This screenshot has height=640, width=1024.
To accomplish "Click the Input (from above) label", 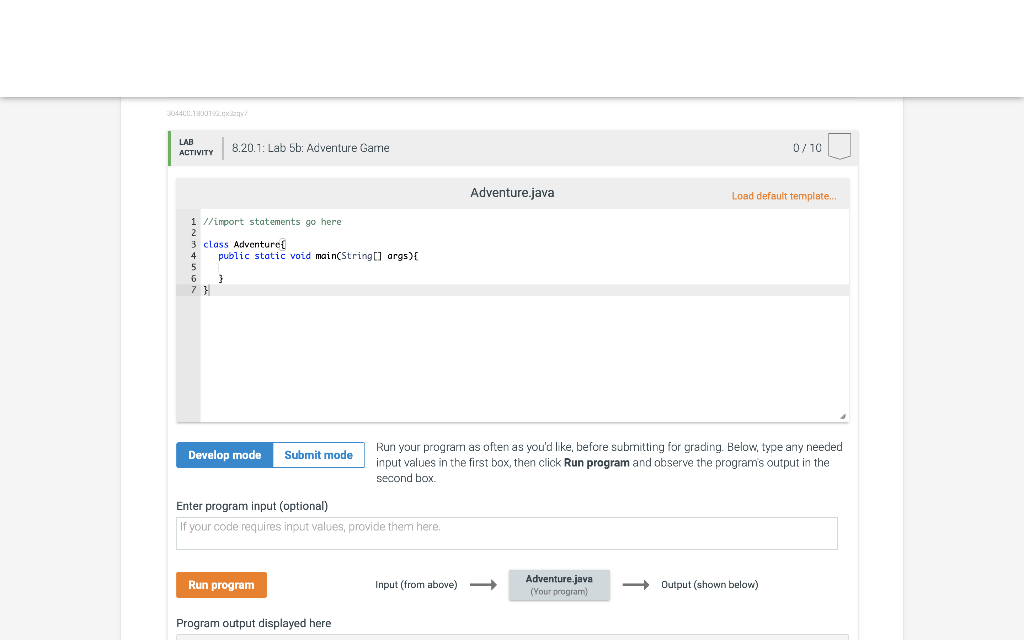I will point(416,584).
